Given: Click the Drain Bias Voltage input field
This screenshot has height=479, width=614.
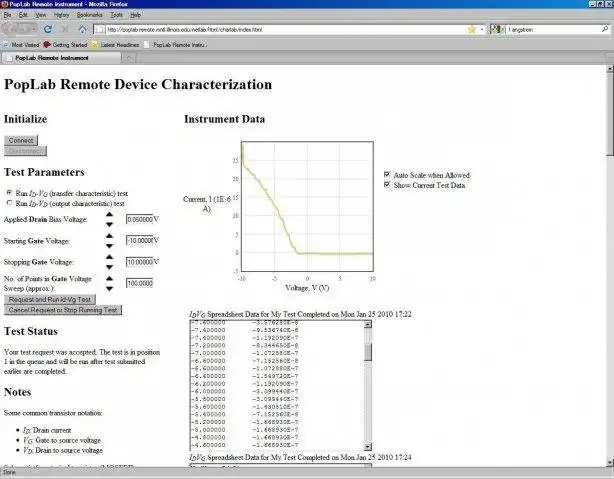Looking at the screenshot, I should [139, 219].
